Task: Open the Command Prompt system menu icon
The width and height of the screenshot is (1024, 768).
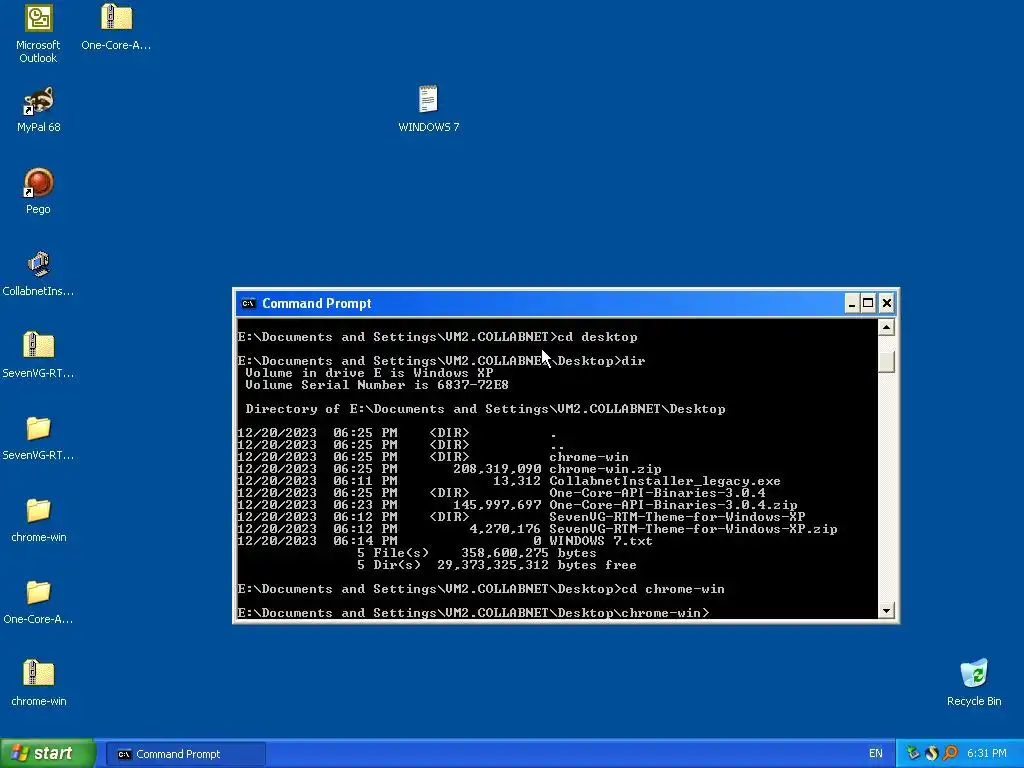Action: pyautogui.click(x=248, y=303)
